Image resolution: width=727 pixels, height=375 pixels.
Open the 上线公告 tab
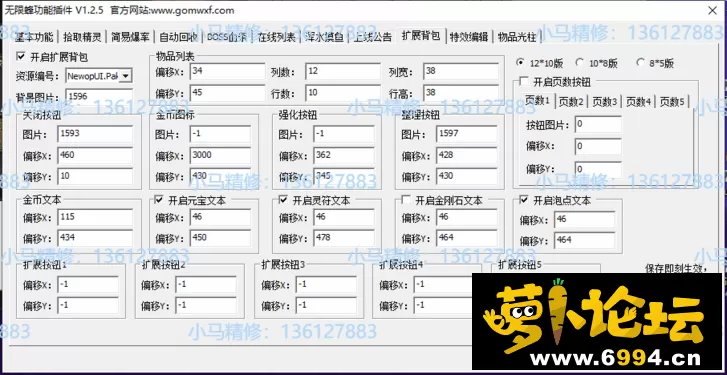coord(373,37)
